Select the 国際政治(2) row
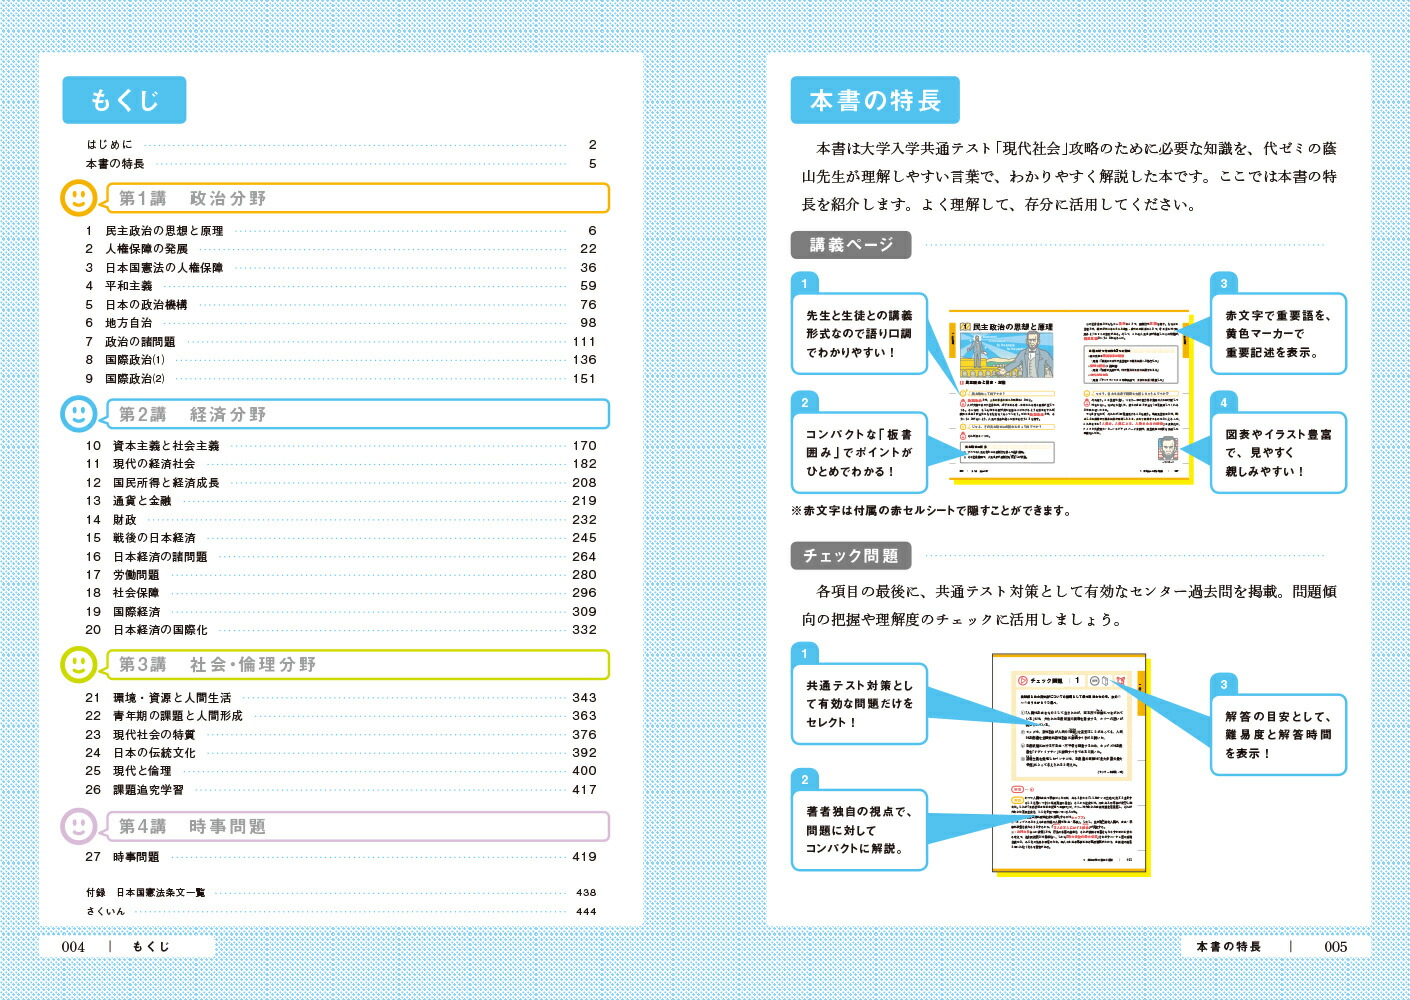 click(341, 379)
